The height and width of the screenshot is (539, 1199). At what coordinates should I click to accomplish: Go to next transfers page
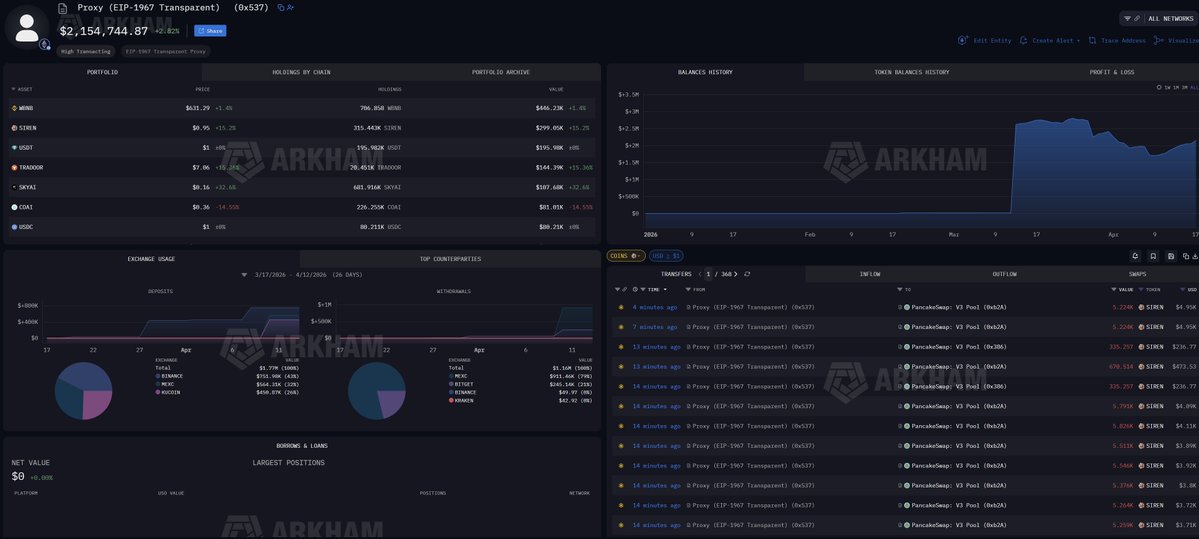click(736, 274)
